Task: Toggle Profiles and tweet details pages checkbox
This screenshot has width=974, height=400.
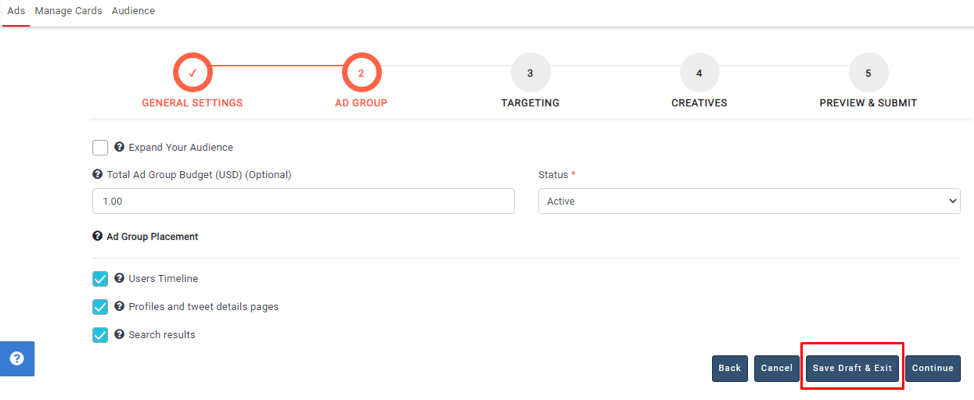Action: pos(100,307)
